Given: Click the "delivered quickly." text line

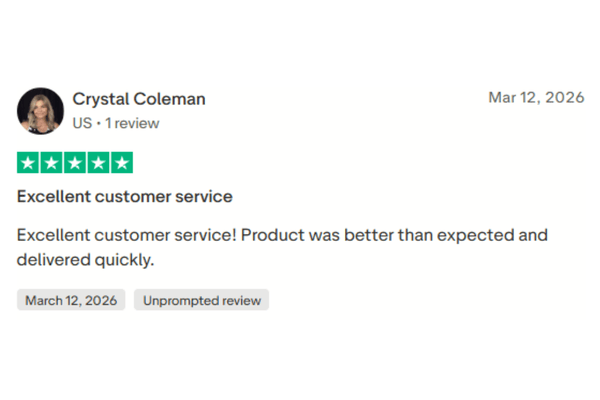Looking at the screenshot, I should coord(84,260).
